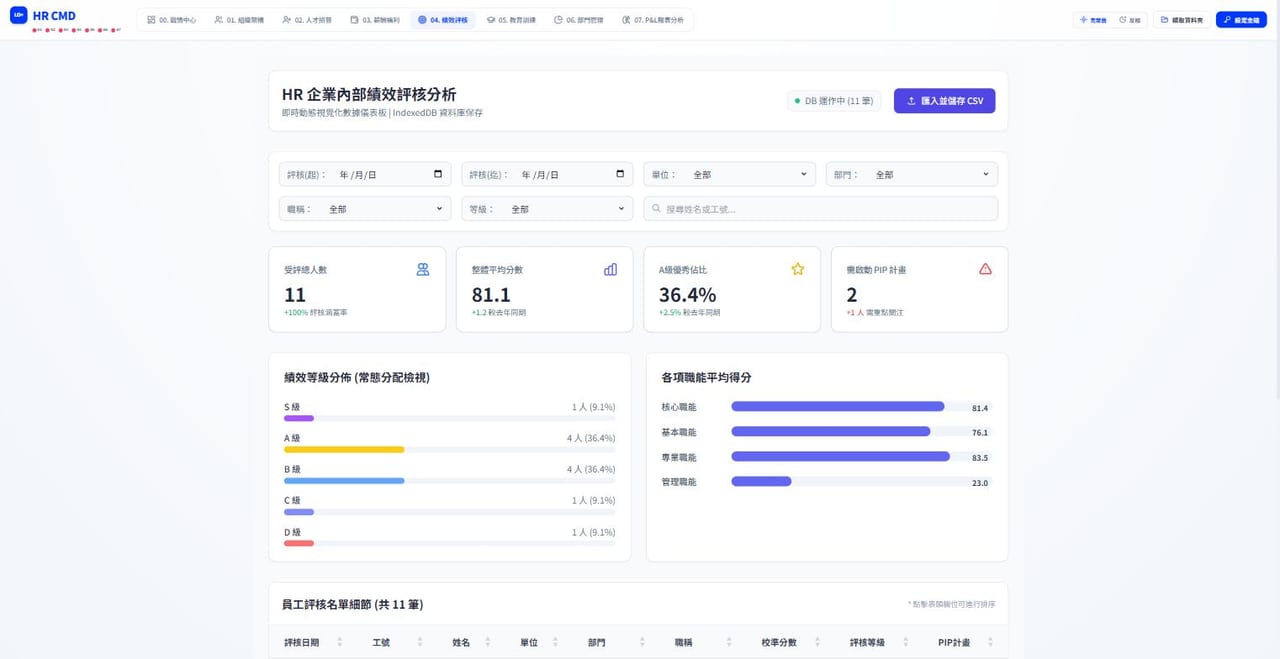Open the 部門 filter dropdown

(x=911, y=174)
